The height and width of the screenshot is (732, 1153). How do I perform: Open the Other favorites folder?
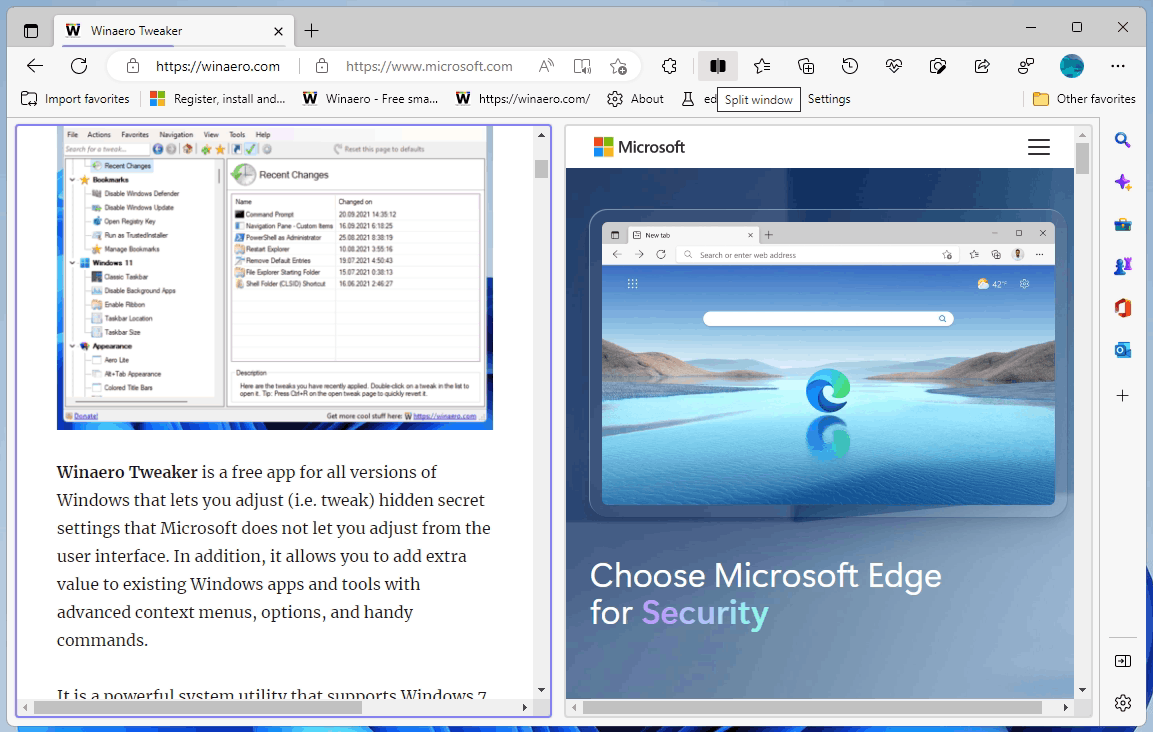tap(1084, 99)
